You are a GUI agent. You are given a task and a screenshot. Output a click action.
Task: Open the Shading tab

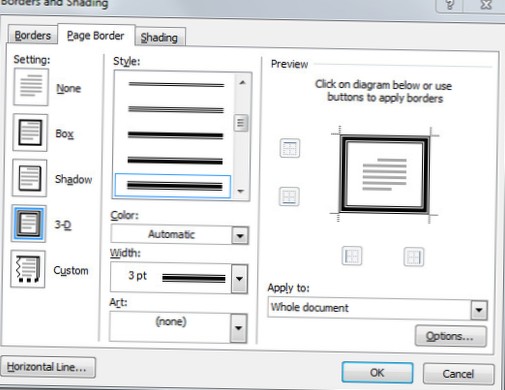(160, 37)
